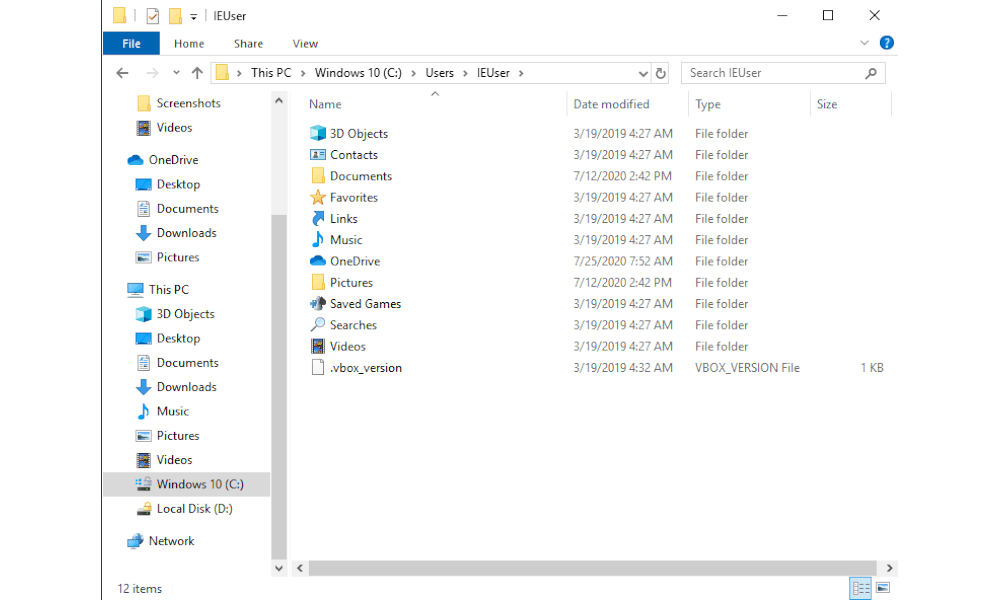The height and width of the screenshot is (600, 1000).
Task: Switch to Details view icon in status bar
Action: point(861,588)
